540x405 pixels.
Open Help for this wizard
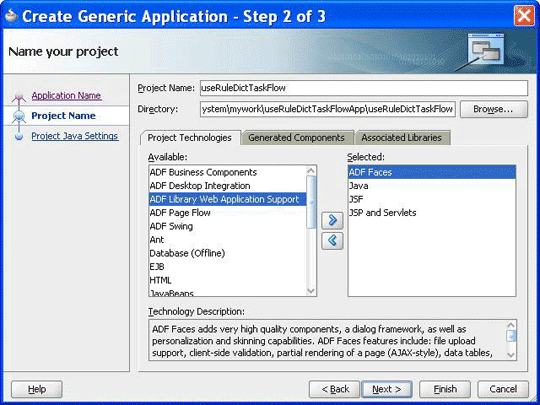pos(37,389)
